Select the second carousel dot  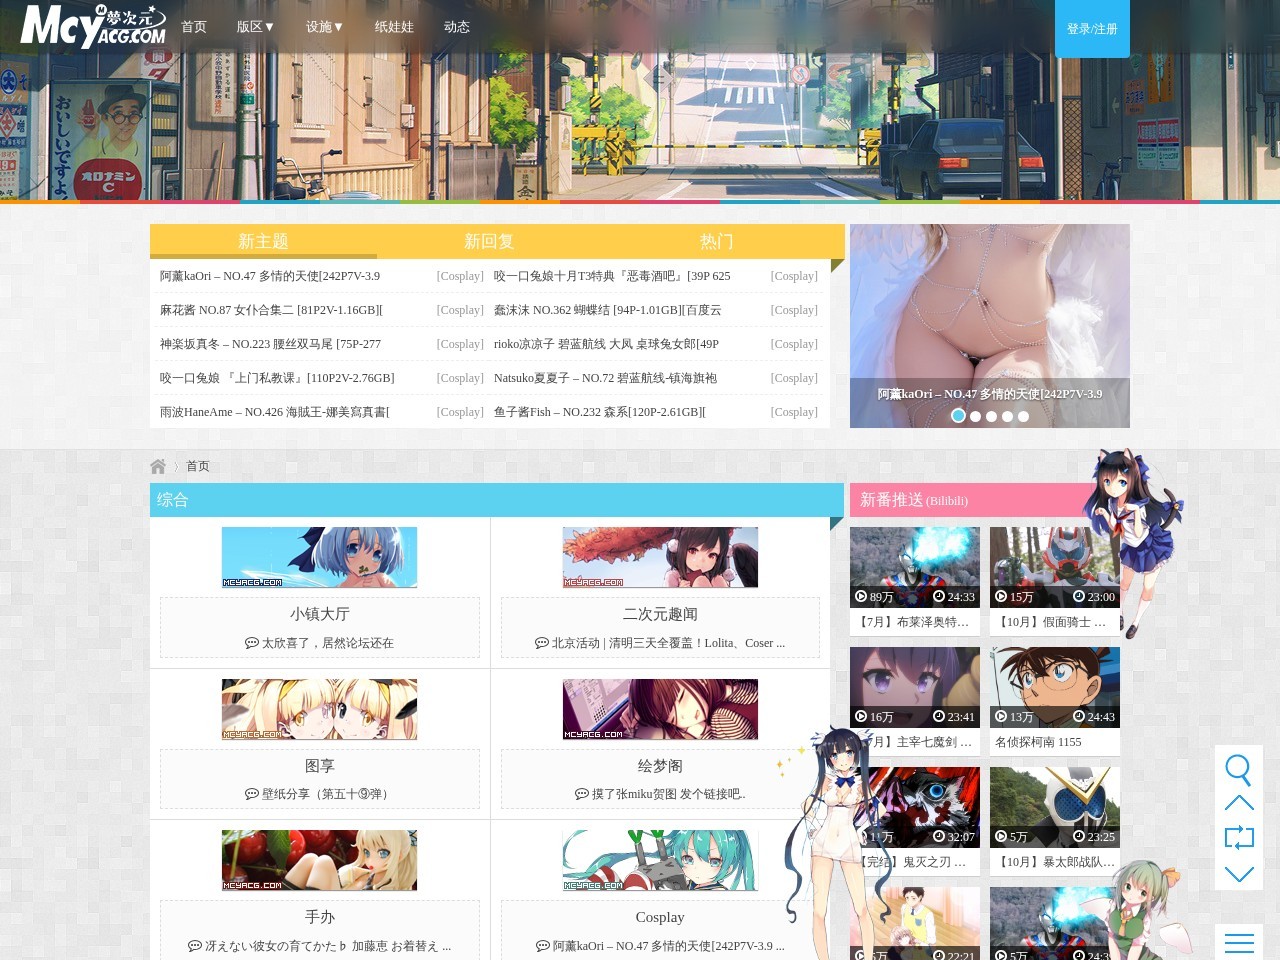coord(975,416)
